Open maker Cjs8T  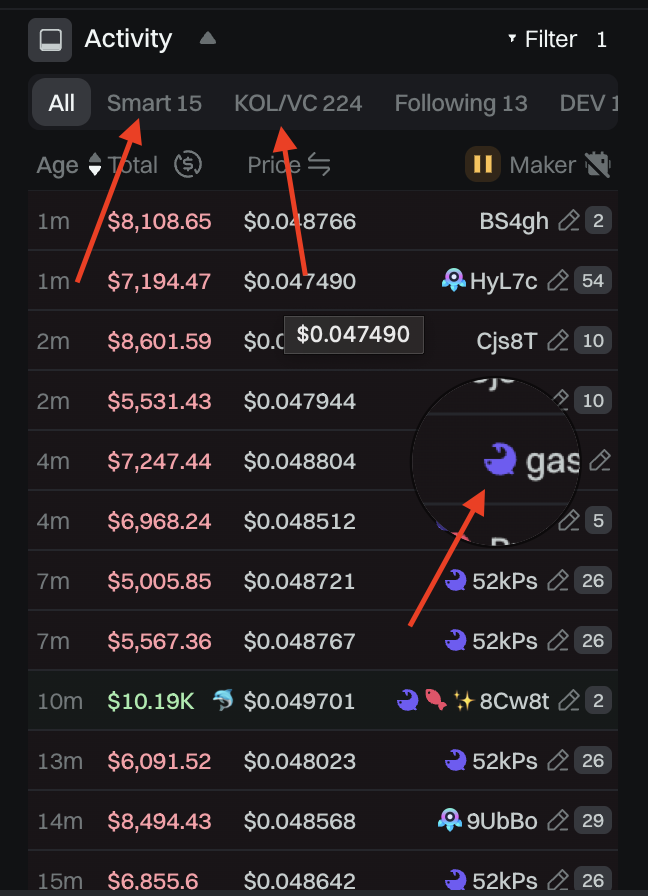point(507,341)
